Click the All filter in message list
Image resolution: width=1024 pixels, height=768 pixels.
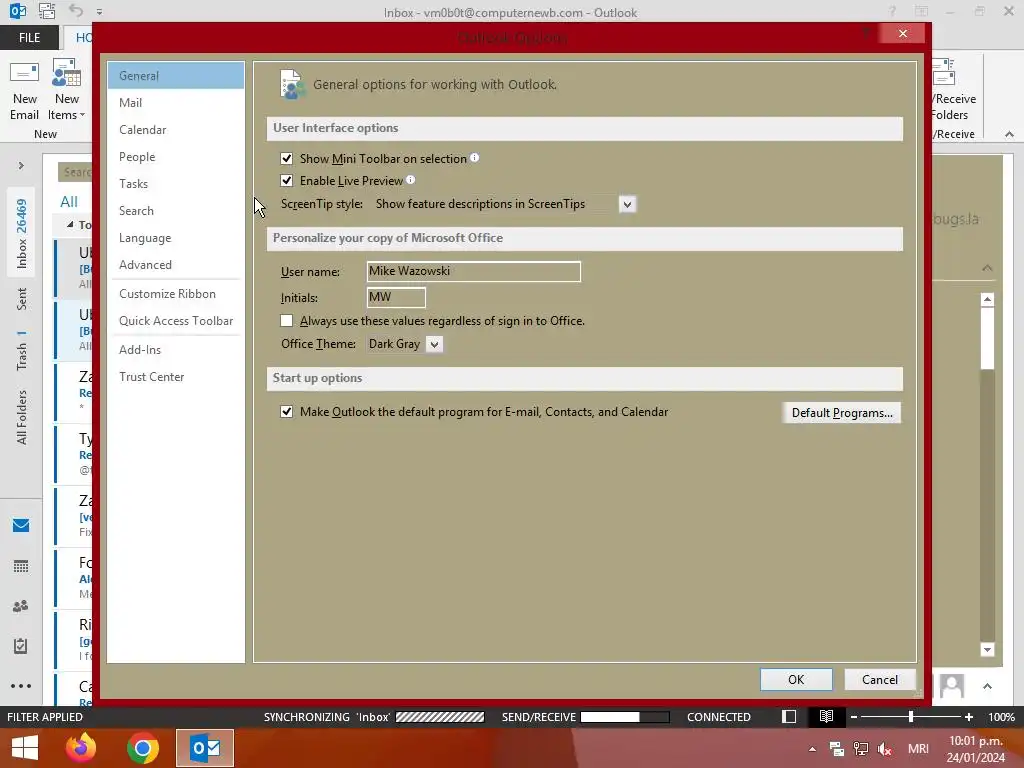(x=69, y=202)
